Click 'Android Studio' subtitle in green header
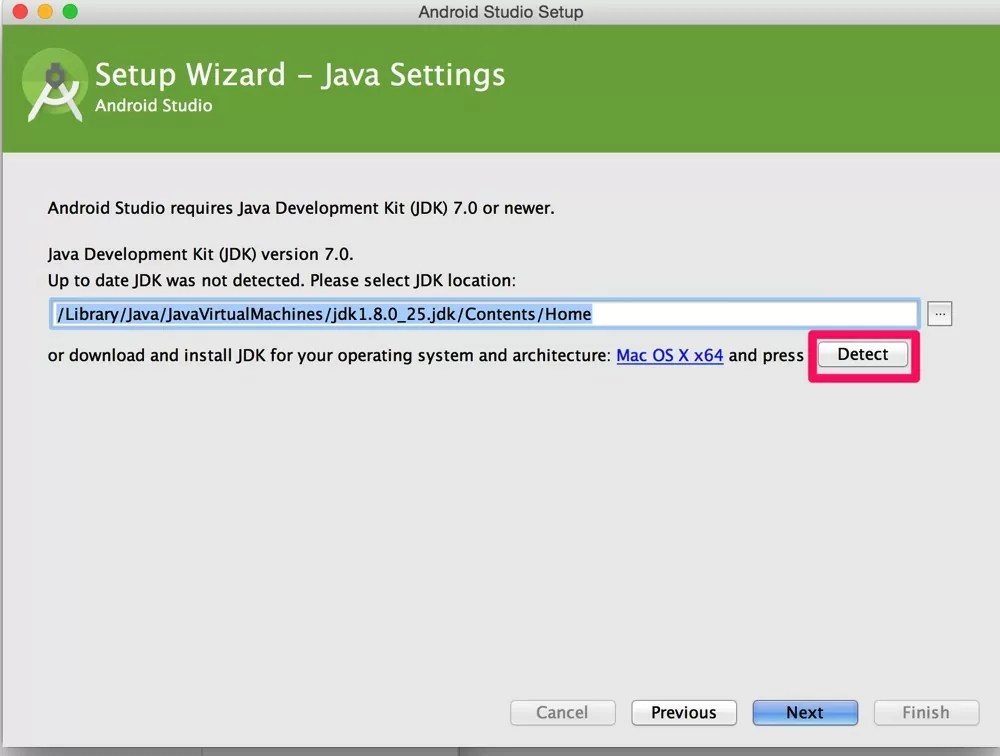The image size is (1000, 756). 154,105
